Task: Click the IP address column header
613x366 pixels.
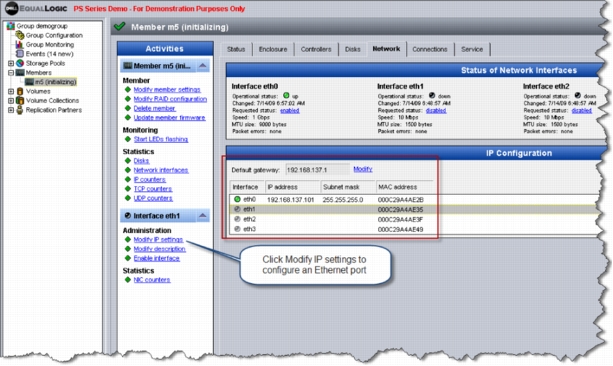Action: (293, 187)
